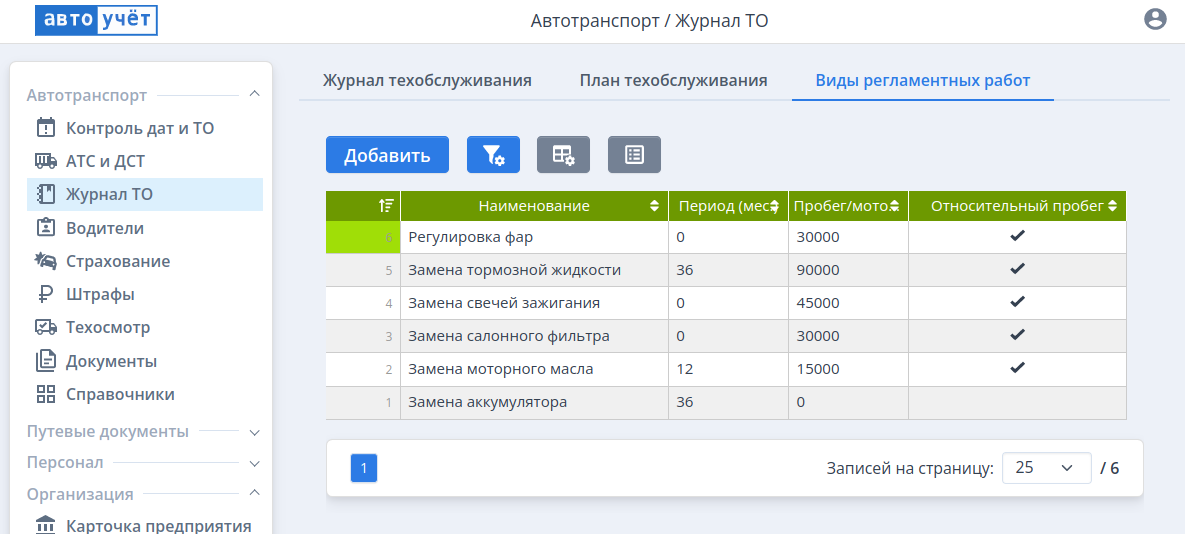
Task: Switch to План техобслуживания tab
Action: [673, 80]
